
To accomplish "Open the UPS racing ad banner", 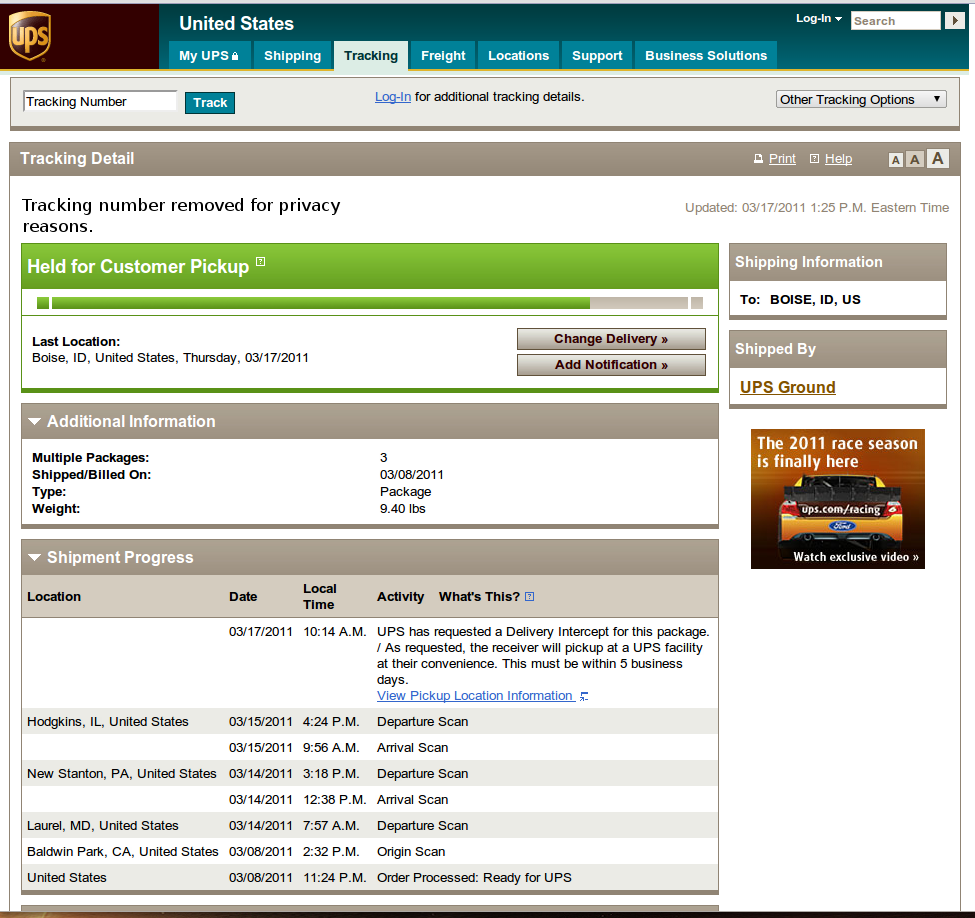I will coord(838,499).
